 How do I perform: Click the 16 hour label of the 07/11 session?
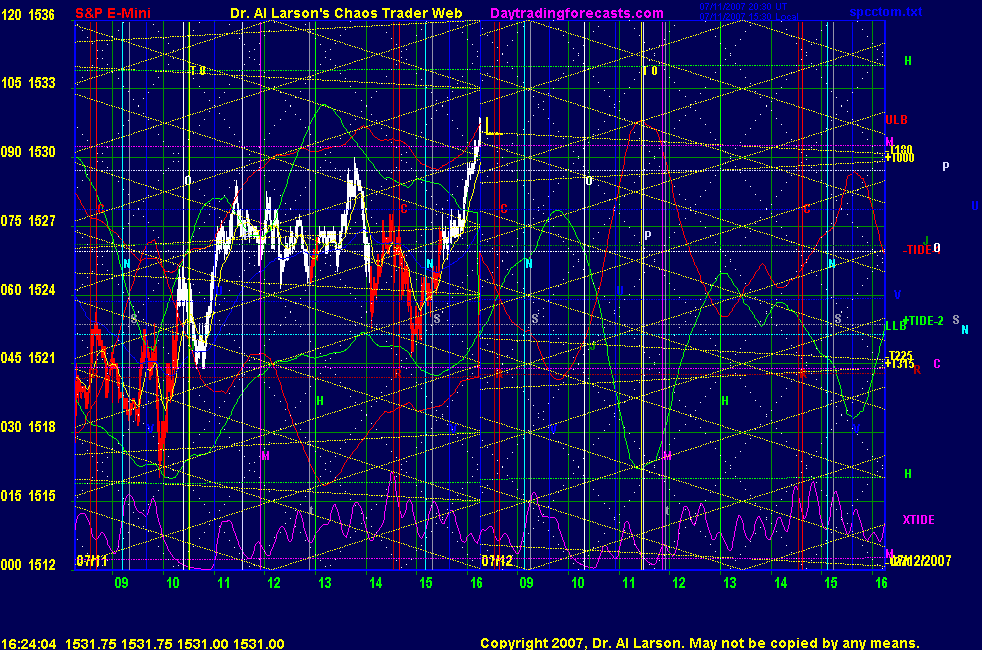[477, 583]
